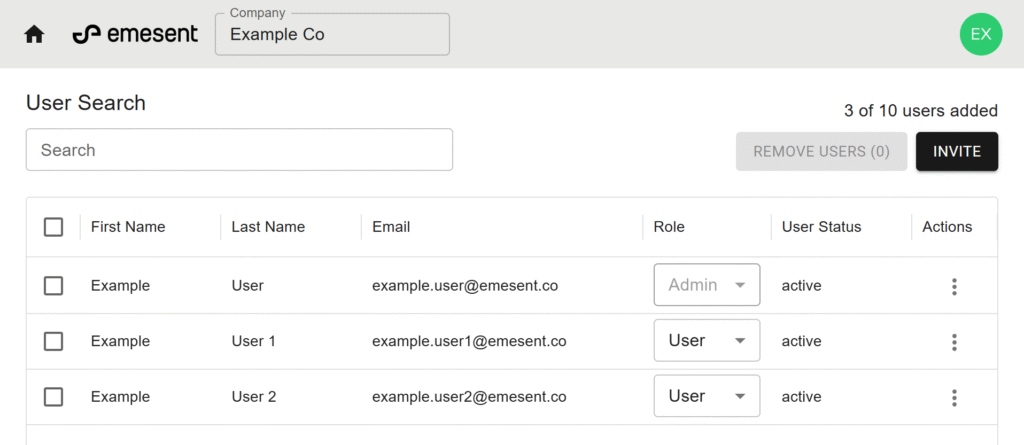
Task: Click in the User Search field
Action: pyautogui.click(x=239, y=150)
